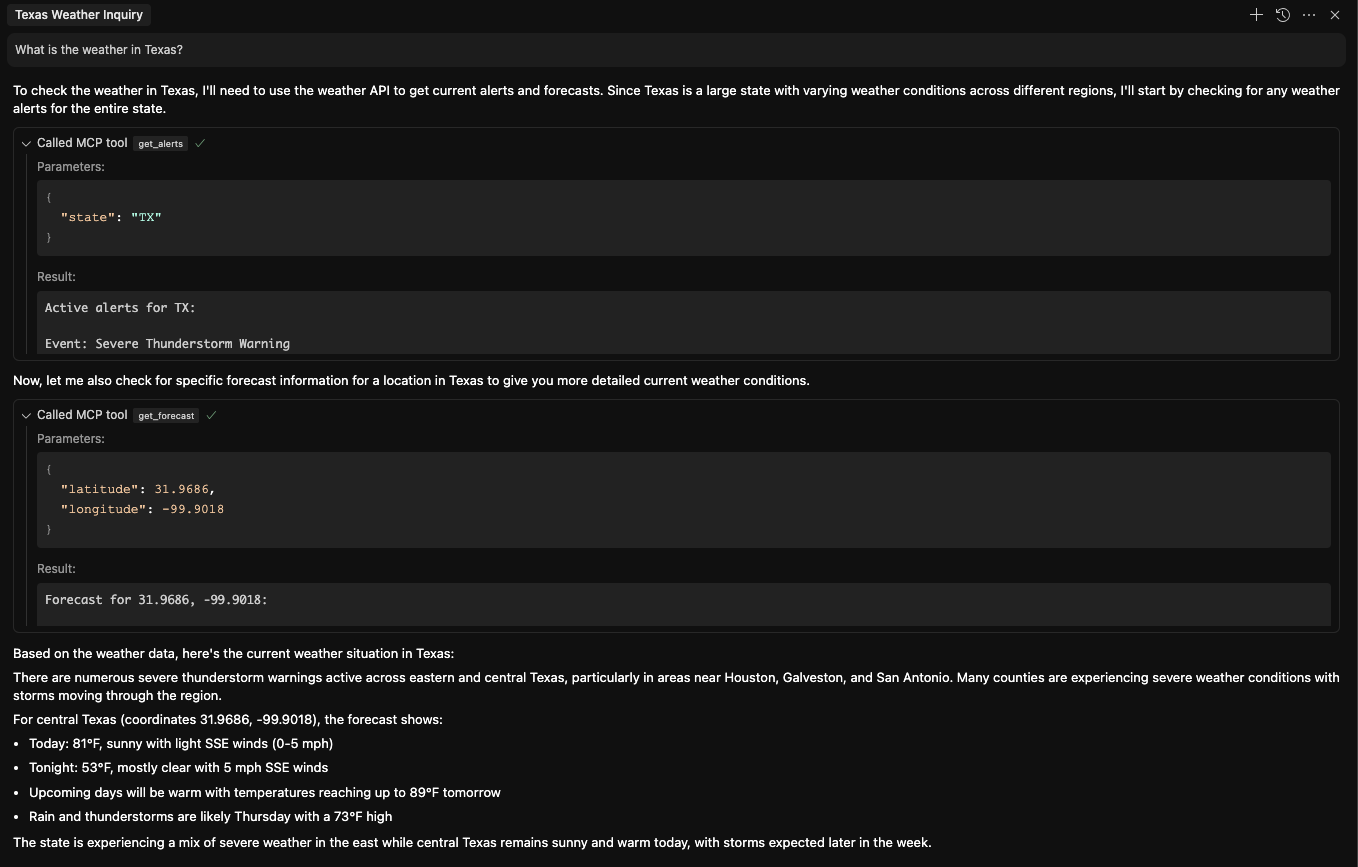
Task: Select the 'Called MCP tool' label text
Action: click(82, 143)
